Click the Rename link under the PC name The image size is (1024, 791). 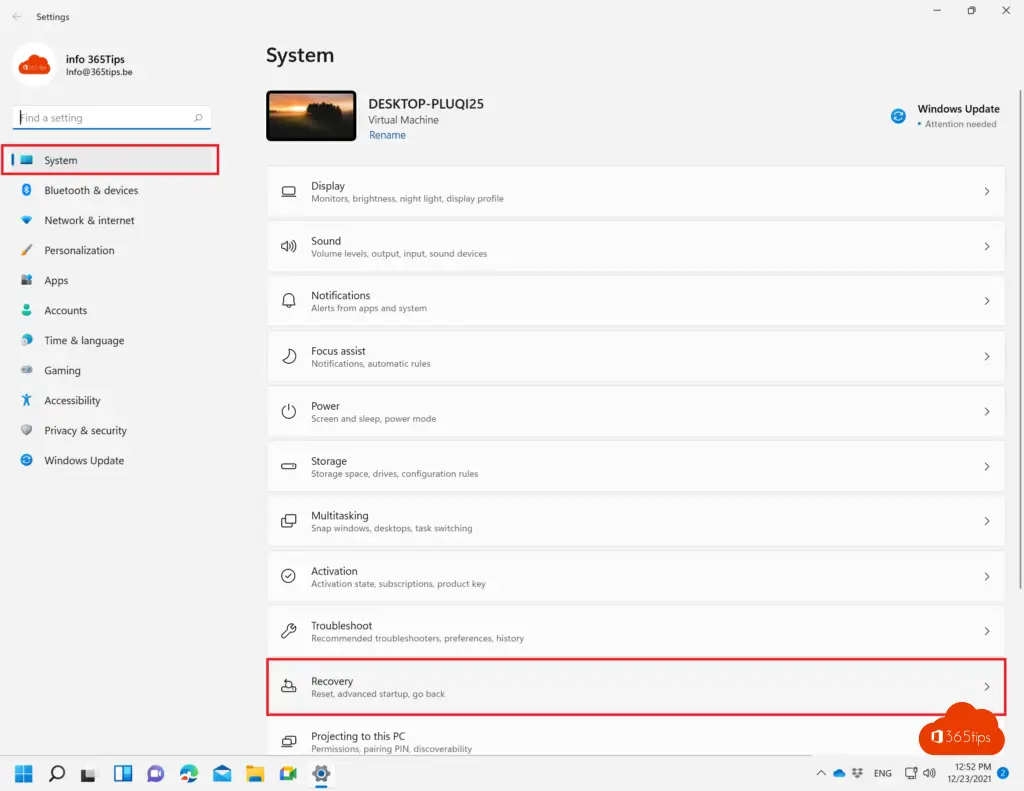[x=387, y=135]
